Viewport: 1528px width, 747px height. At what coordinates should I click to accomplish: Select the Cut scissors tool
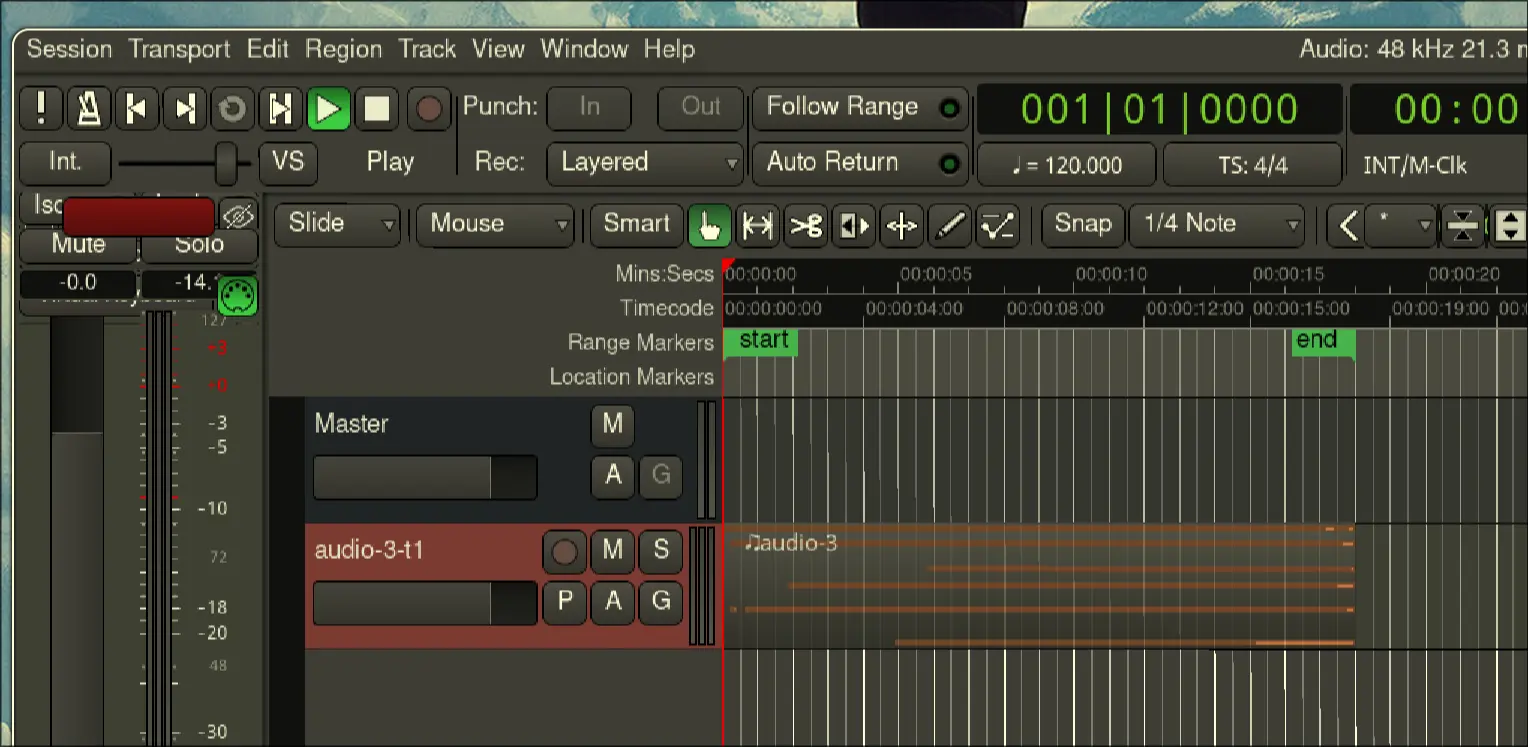click(x=806, y=225)
